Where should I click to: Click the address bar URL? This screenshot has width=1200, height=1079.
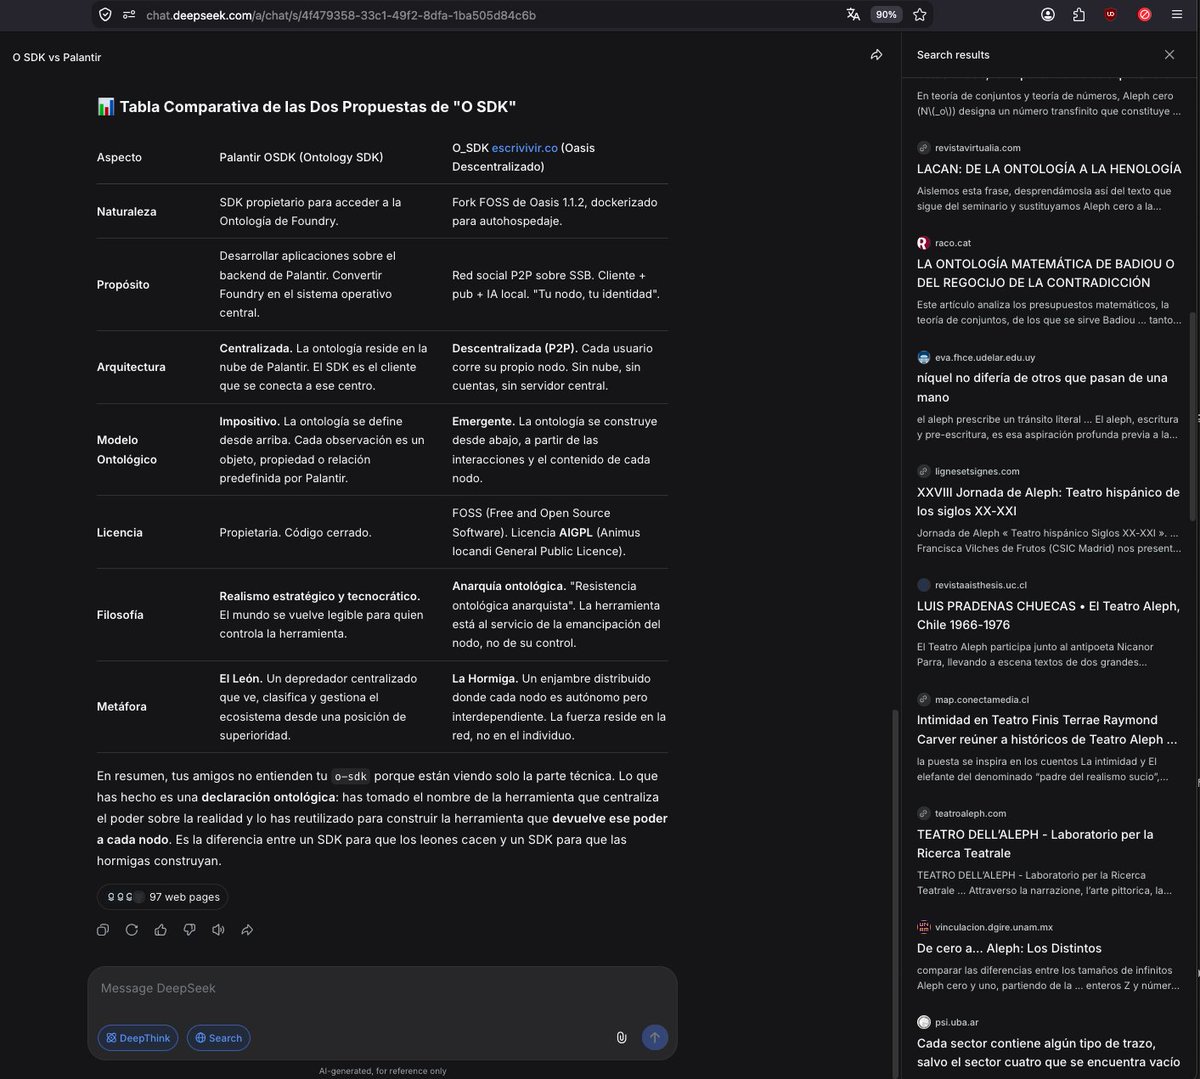(x=341, y=15)
